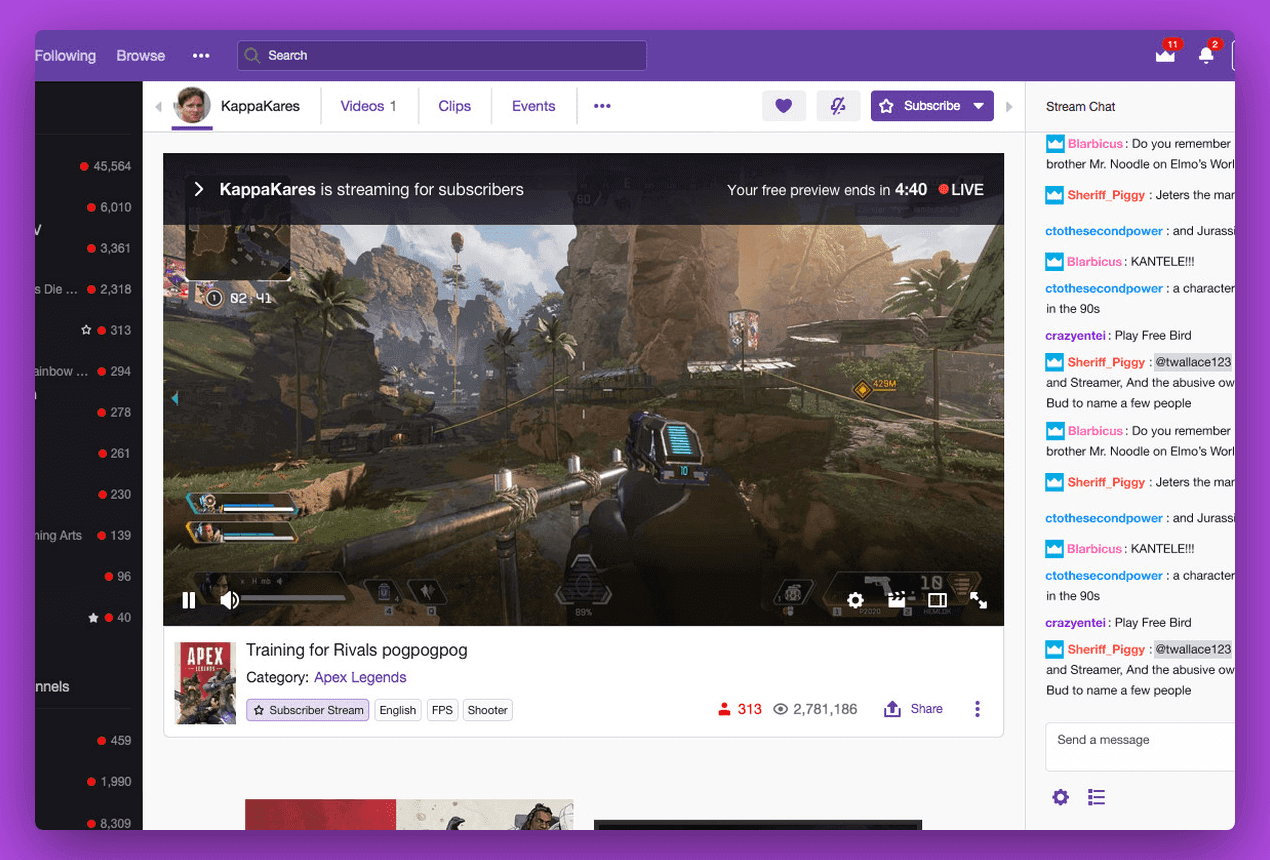Click the English tag

(x=398, y=710)
